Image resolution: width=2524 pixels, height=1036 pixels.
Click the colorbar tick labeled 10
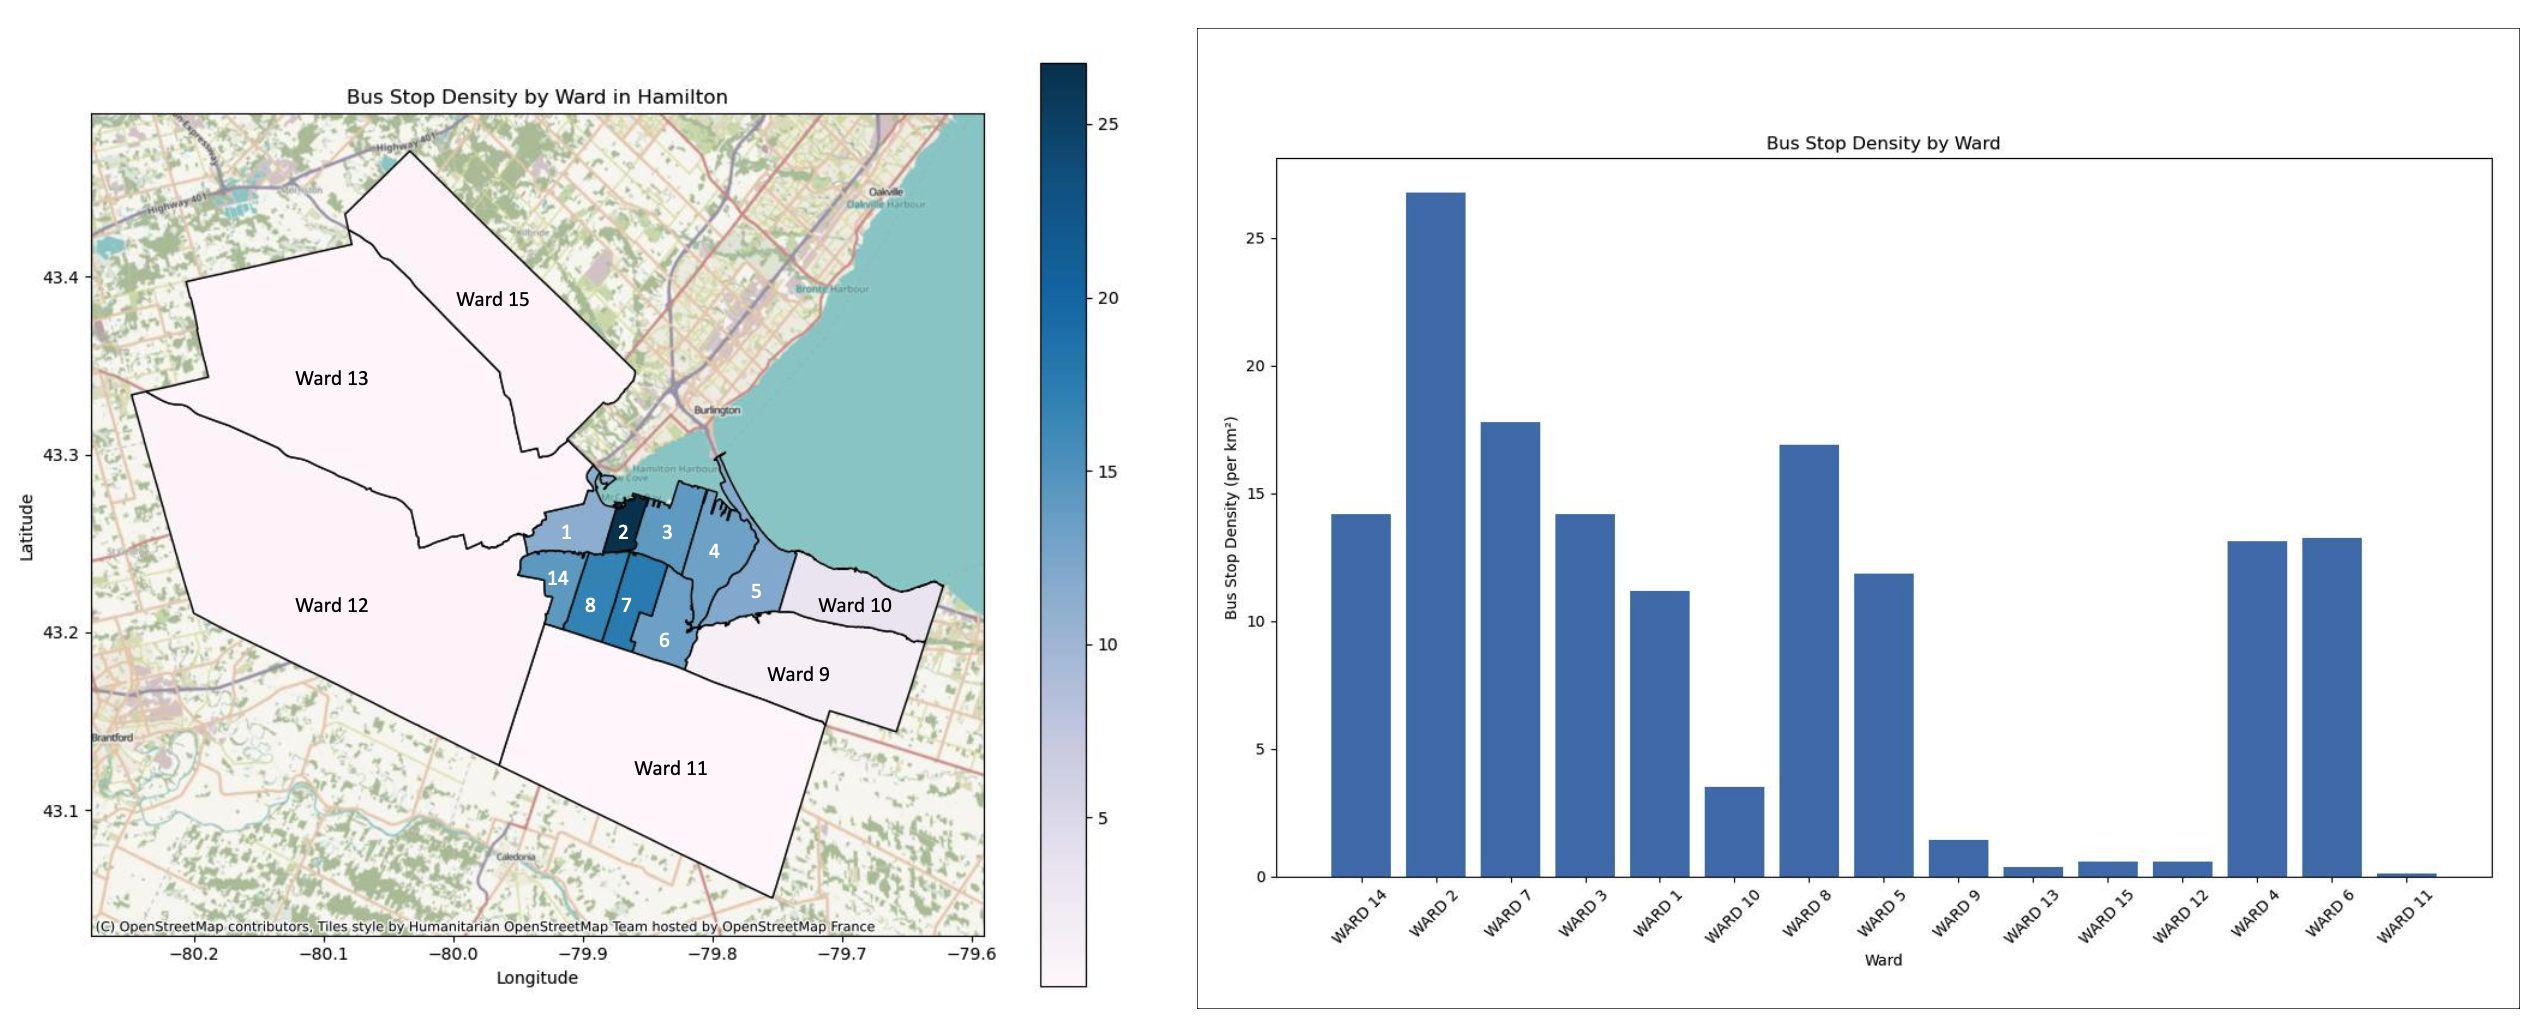pos(1107,644)
